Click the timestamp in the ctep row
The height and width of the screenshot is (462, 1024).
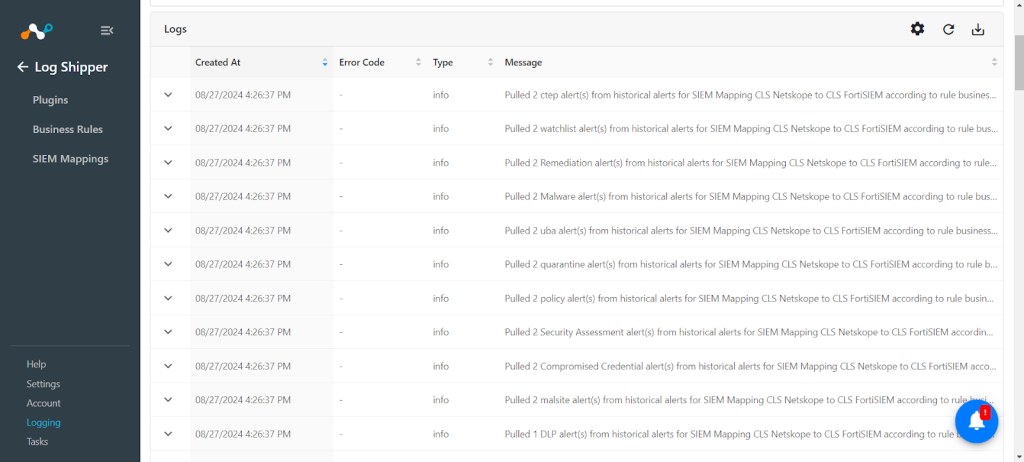(243, 95)
